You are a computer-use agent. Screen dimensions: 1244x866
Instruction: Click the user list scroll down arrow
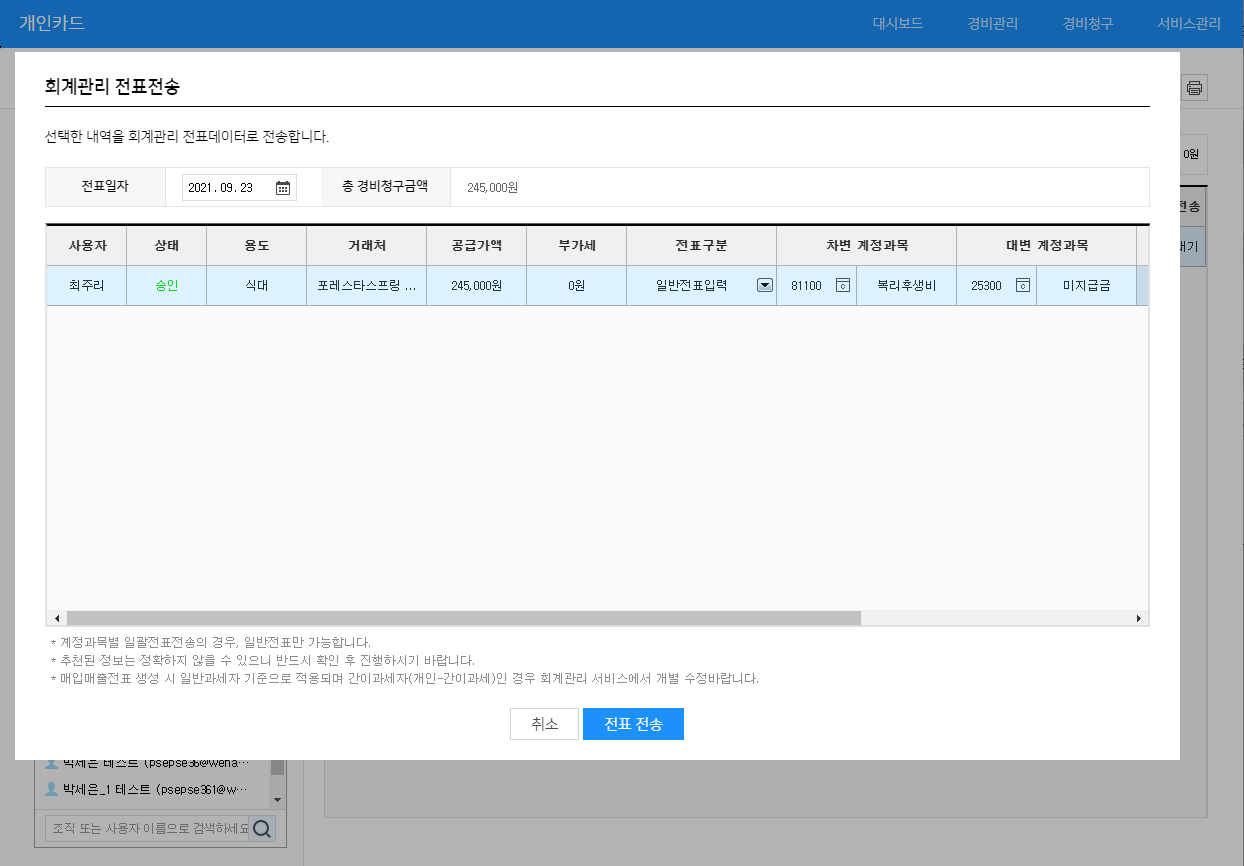point(277,800)
